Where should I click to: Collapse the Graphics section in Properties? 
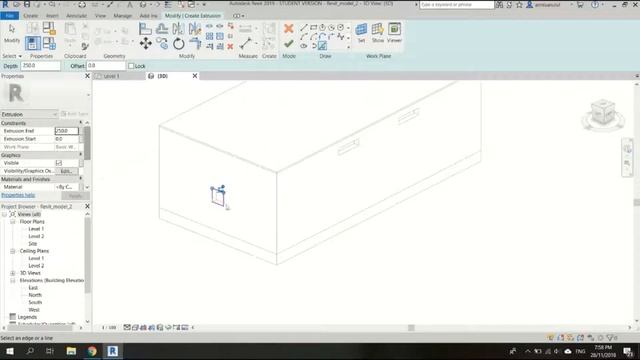tap(81, 155)
